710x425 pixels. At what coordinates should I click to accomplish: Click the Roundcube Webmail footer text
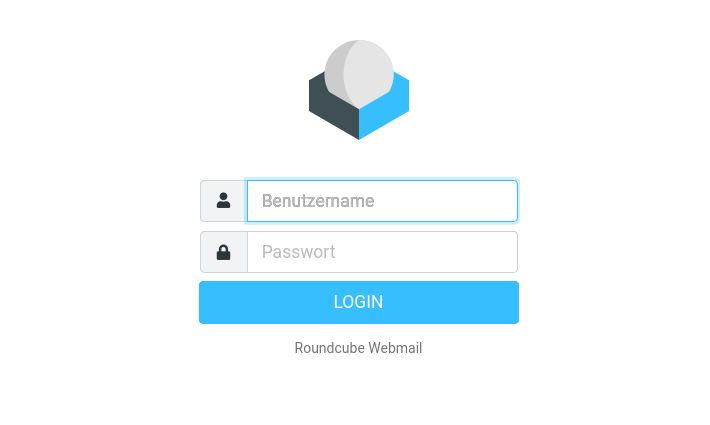click(x=358, y=348)
